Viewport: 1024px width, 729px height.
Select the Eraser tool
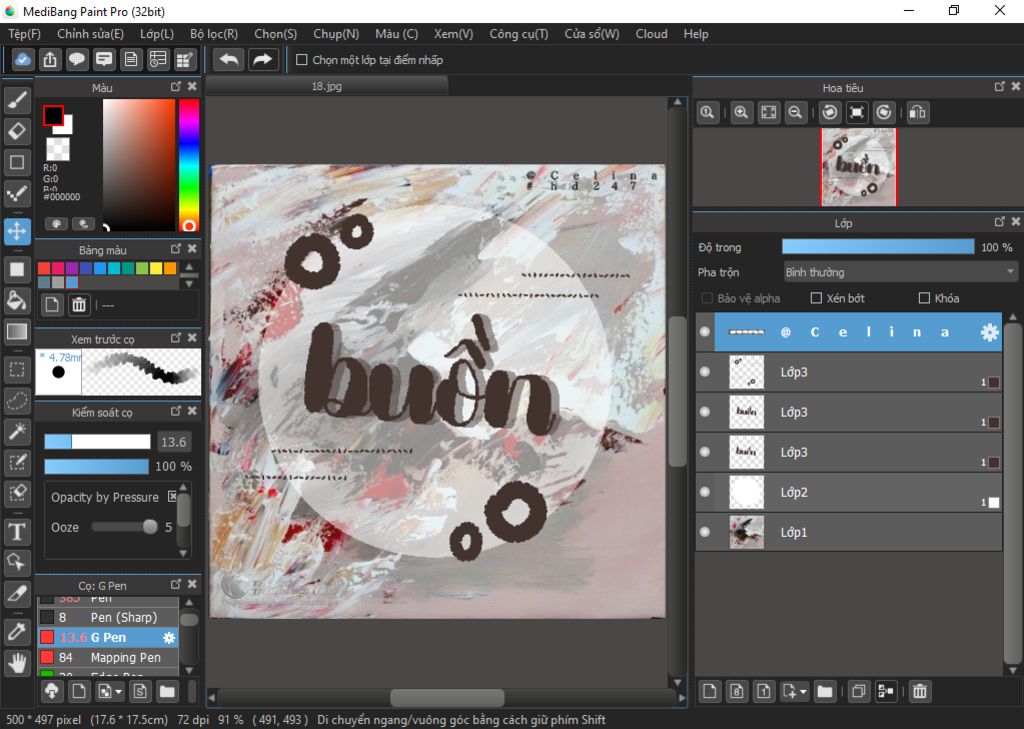coord(17,131)
